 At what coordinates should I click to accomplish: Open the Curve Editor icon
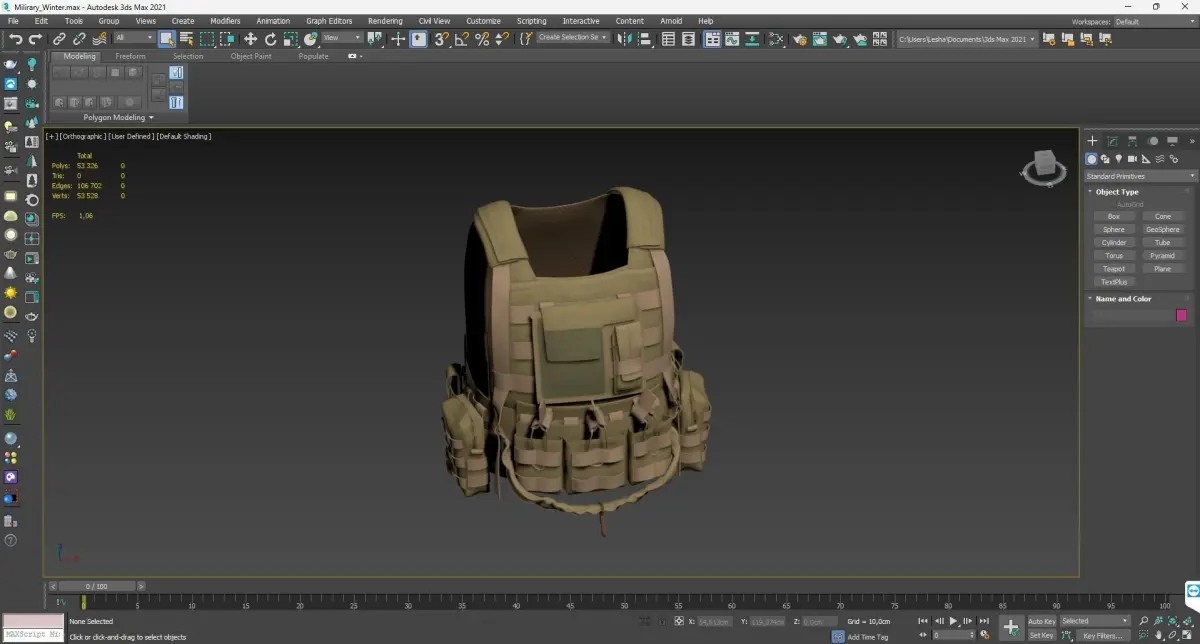(734, 39)
